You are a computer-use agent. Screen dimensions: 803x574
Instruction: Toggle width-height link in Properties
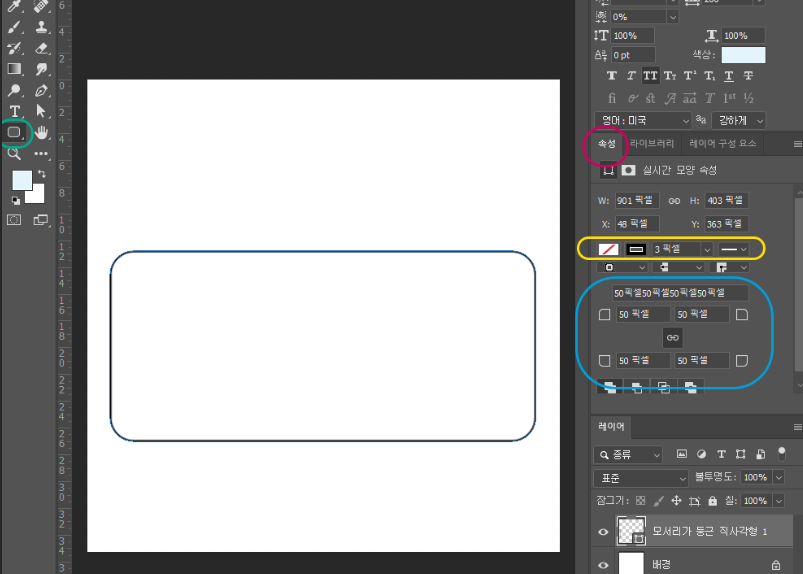pyautogui.click(x=674, y=201)
